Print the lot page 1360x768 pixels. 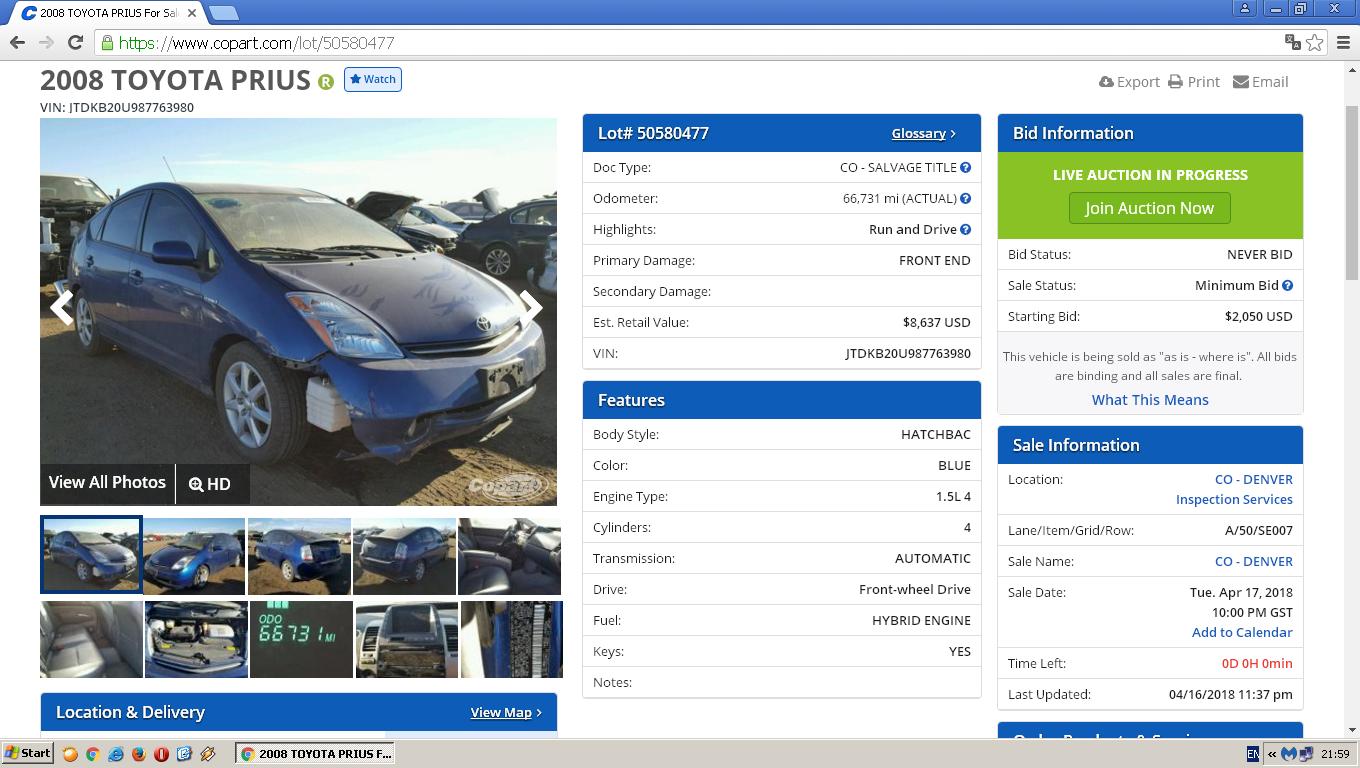1194,82
